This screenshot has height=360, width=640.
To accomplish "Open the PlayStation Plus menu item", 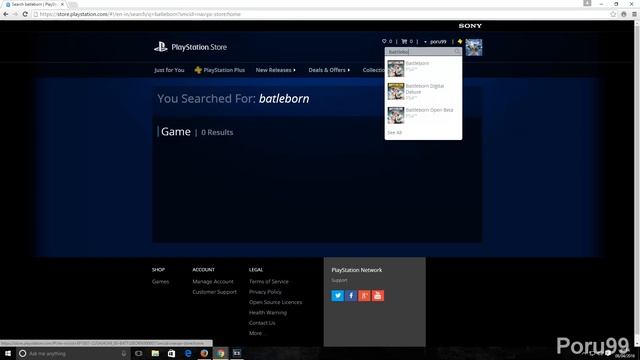I will pos(220,70).
